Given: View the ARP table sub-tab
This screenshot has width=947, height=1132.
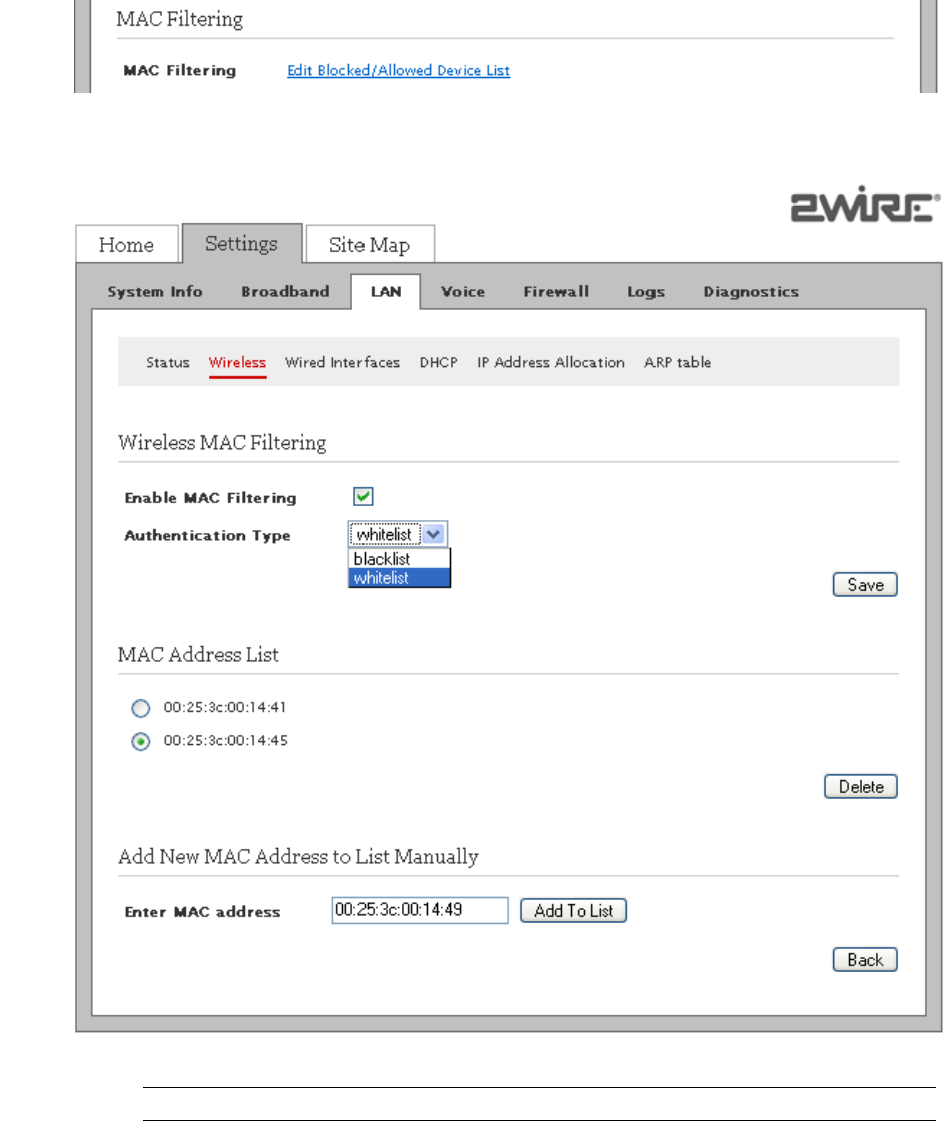Looking at the screenshot, I should [x=677, y=362].
